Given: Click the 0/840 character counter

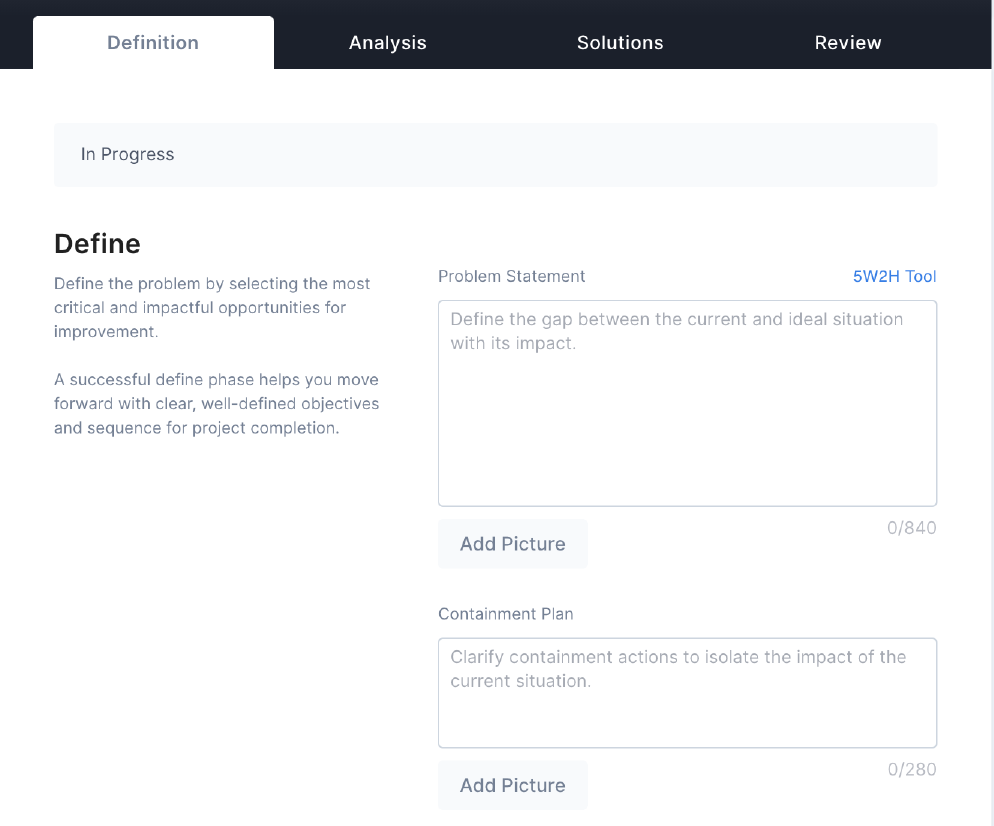Looking at the screenshot, I should [911, 528].
